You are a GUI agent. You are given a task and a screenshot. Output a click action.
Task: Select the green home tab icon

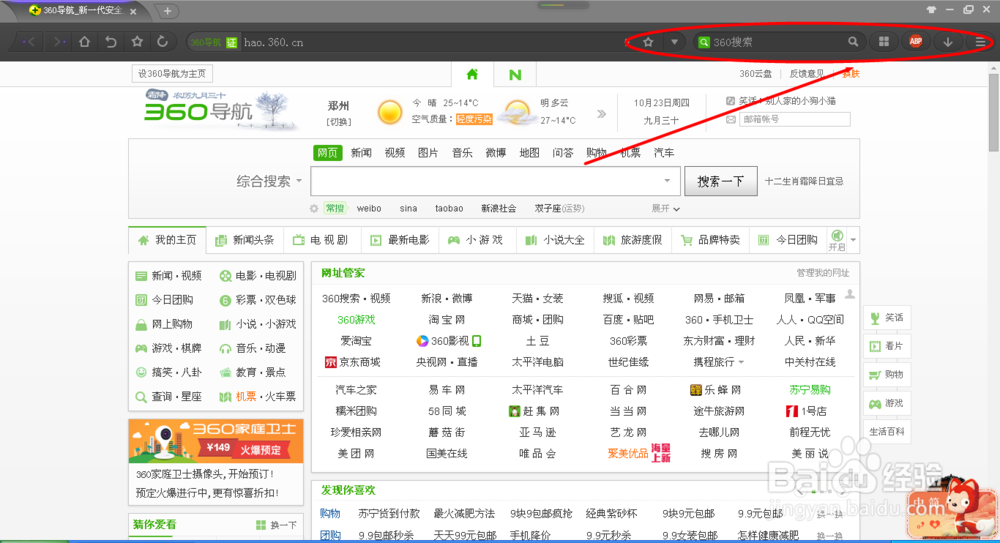[x=472, y=75]
